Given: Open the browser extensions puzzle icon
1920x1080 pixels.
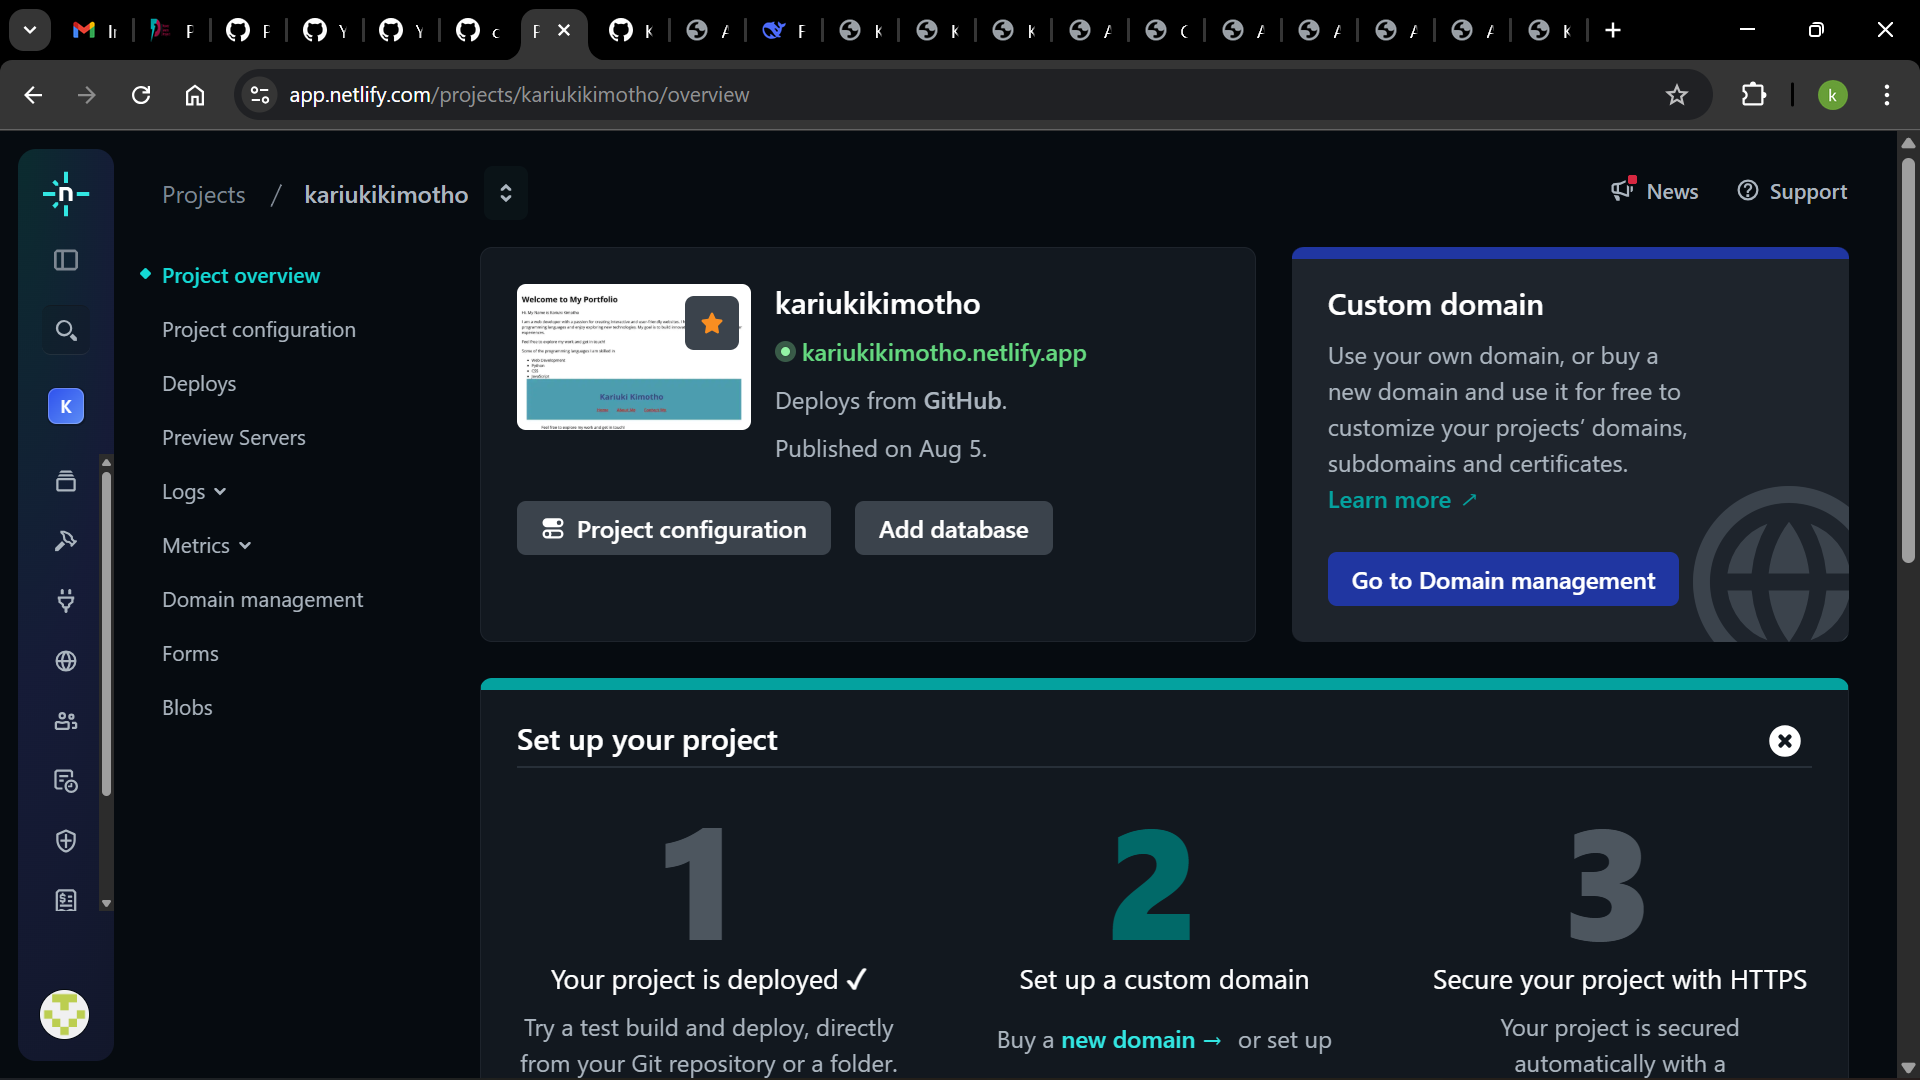Looking at the screenshot, I should 1754,95.
